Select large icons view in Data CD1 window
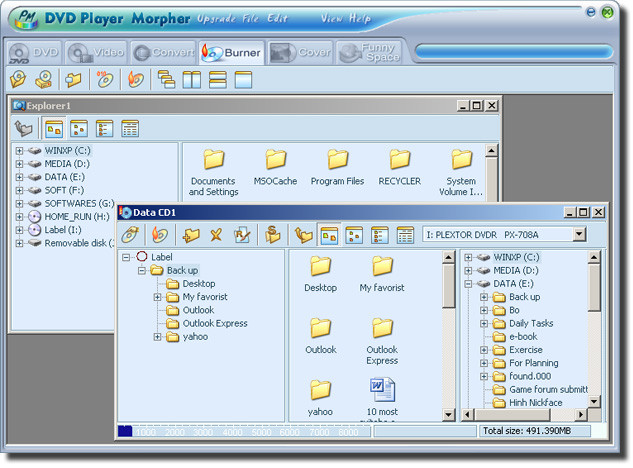The height and width of the screenshot is (468, 633). [329, 235]
